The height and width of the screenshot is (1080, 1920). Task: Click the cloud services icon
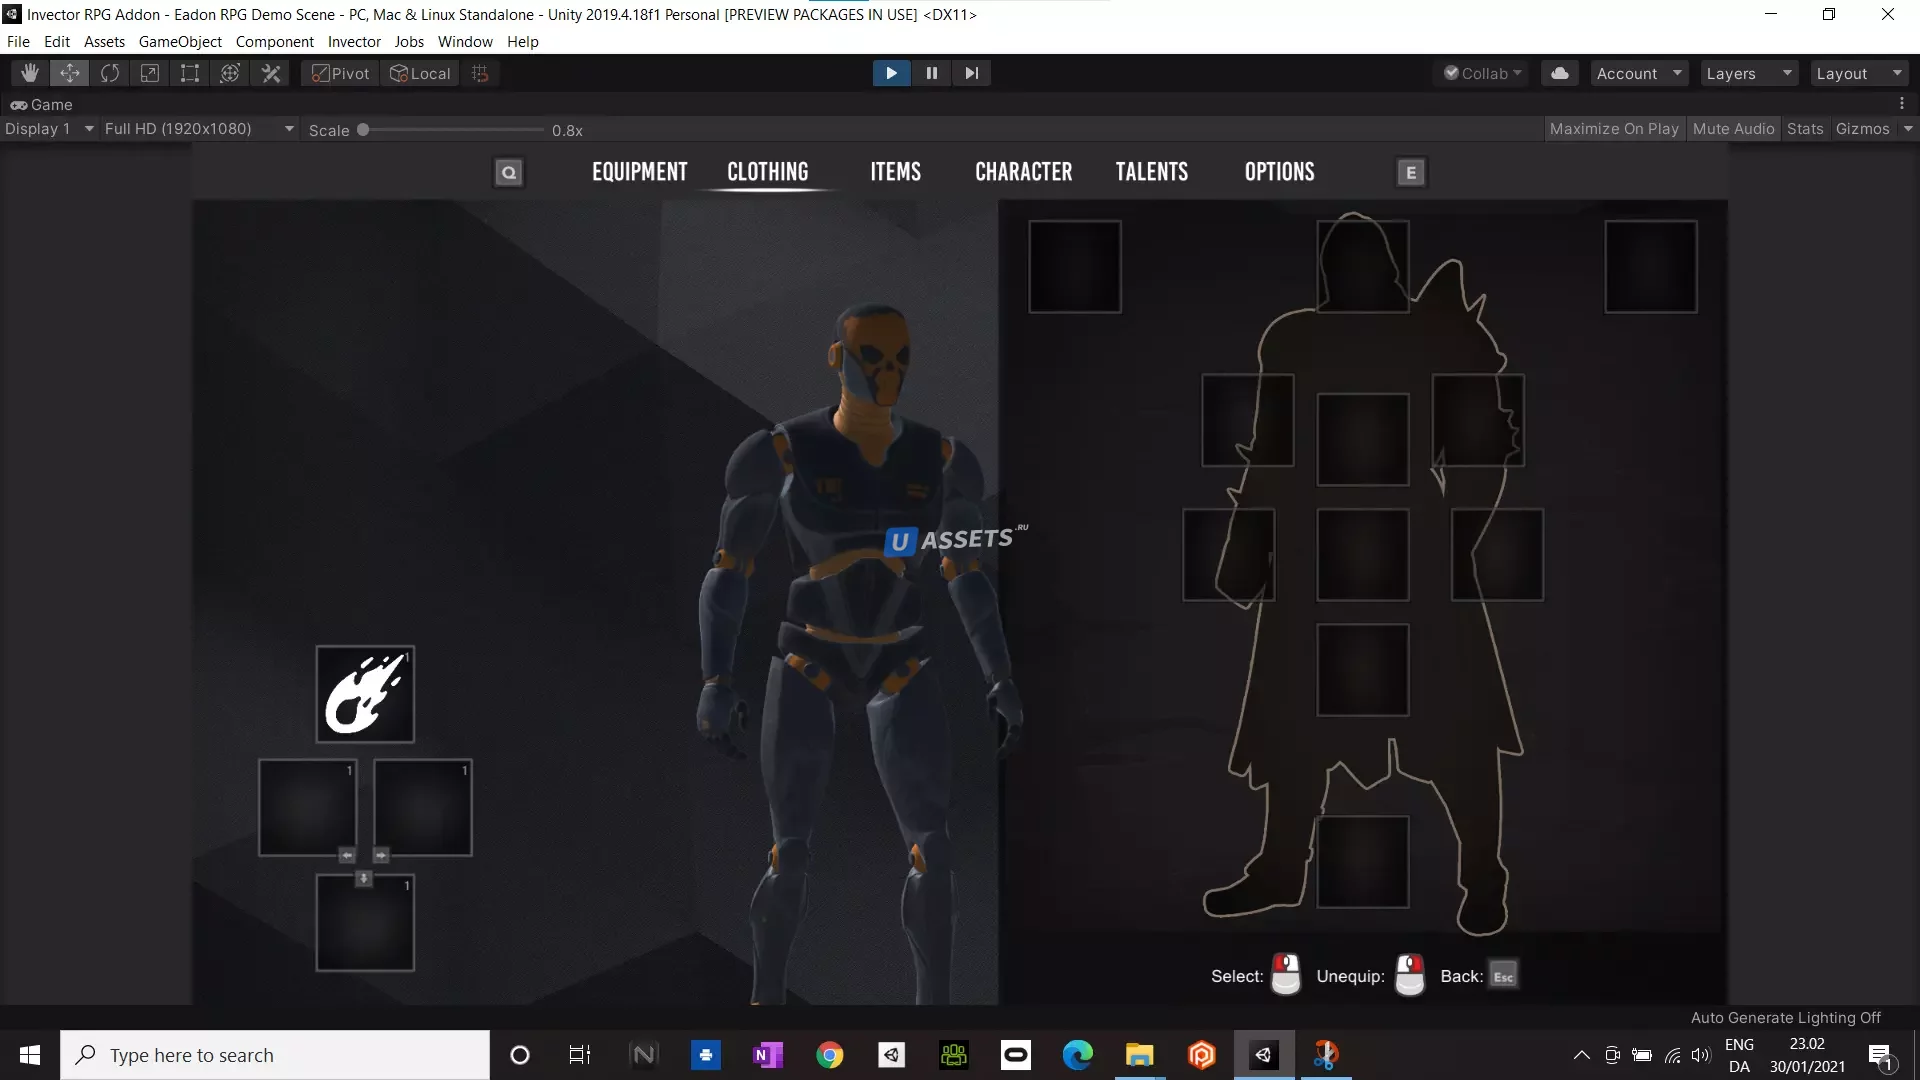pyautogui.click(x=1559, y=73)
